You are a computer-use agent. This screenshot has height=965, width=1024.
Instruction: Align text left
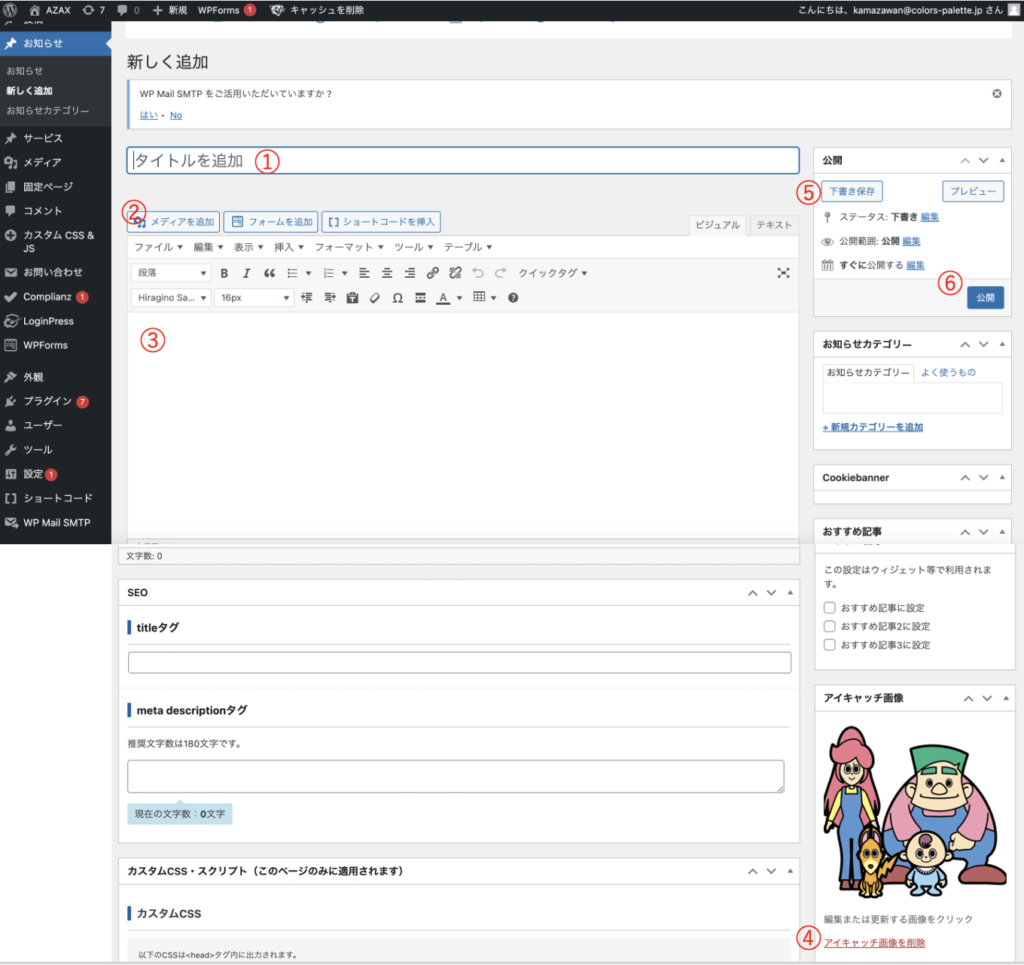[364, 273]
